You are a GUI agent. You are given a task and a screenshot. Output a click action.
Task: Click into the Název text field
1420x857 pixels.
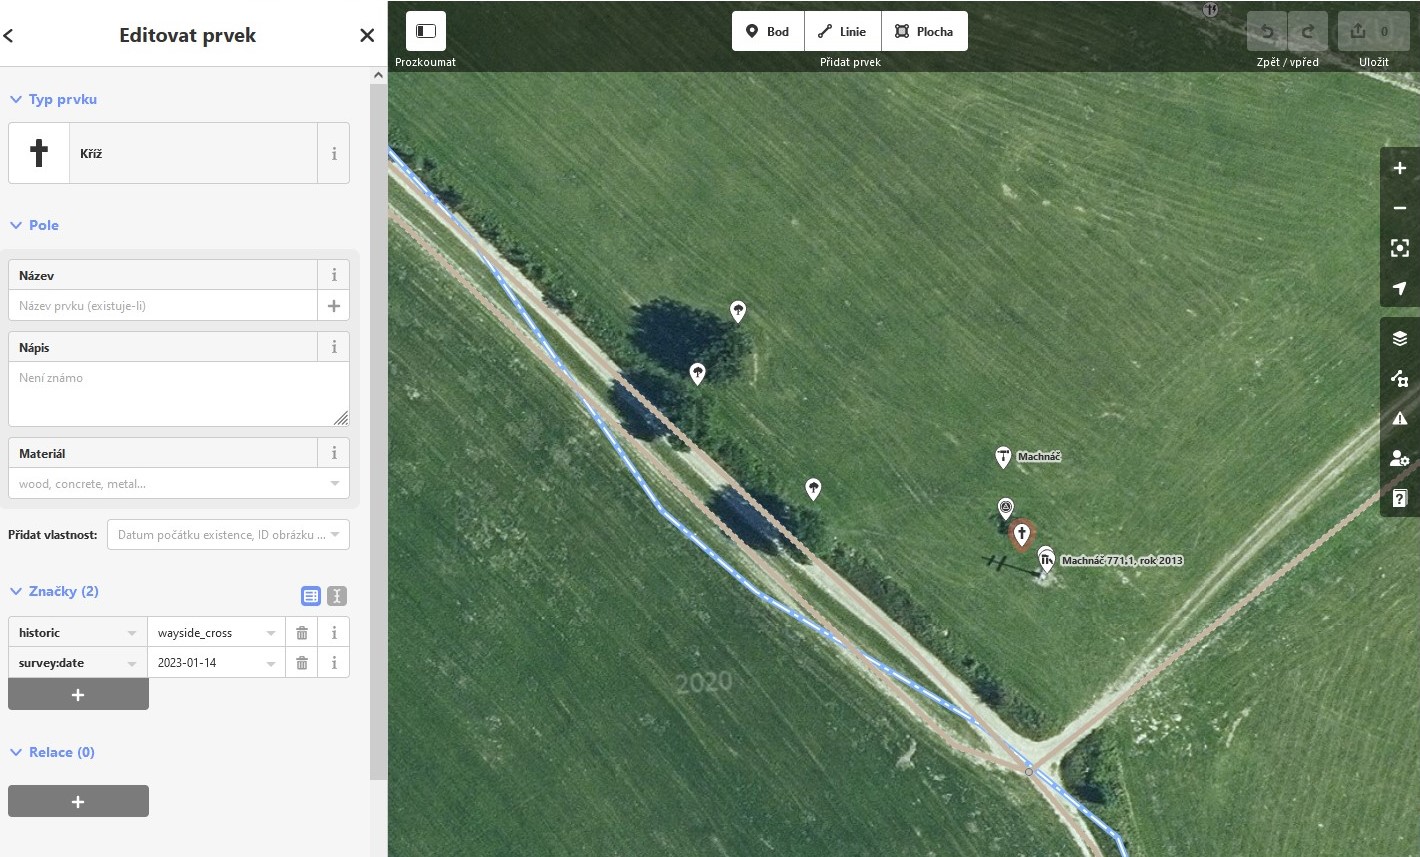163,306
